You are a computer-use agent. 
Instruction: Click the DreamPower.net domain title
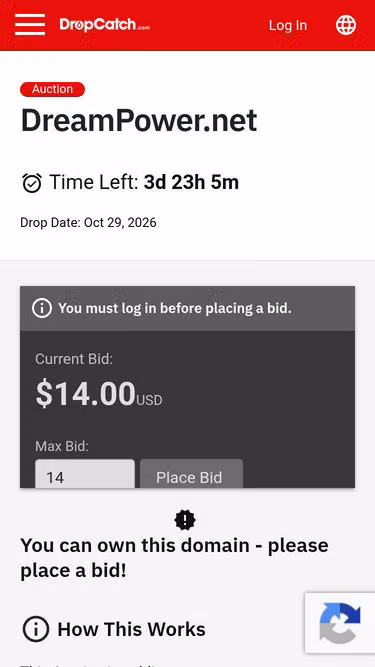click(139, 121)
